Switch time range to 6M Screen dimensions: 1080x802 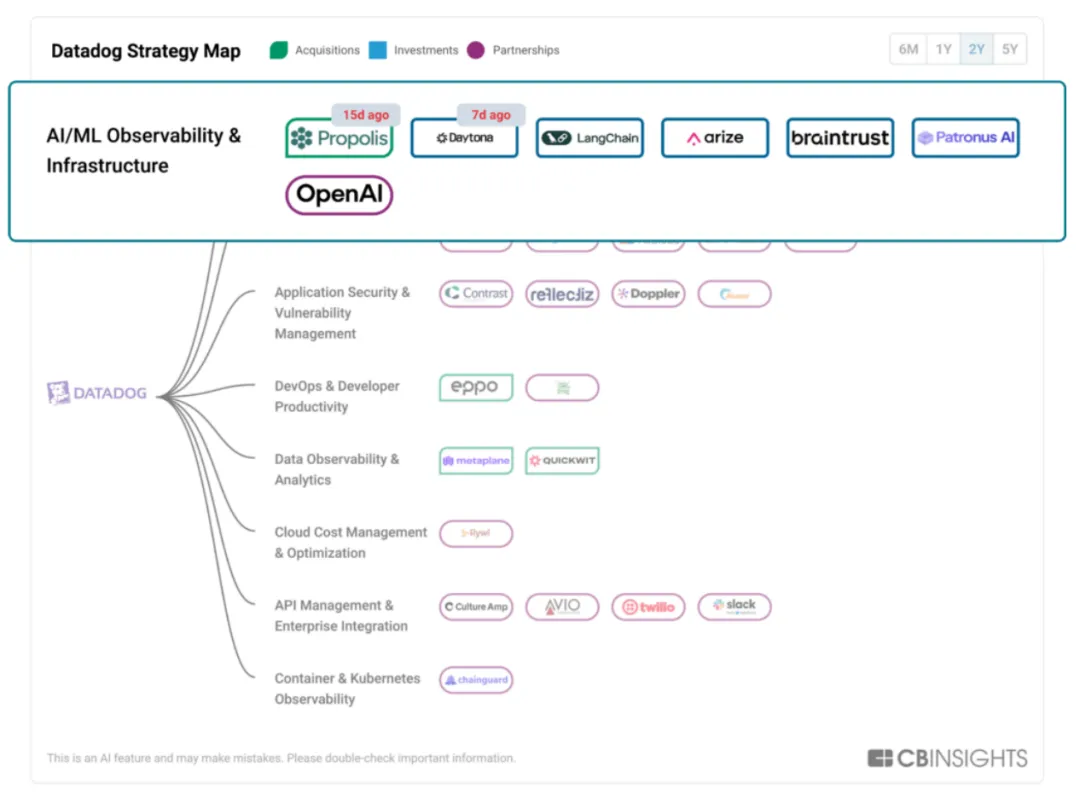pos(908,49)
